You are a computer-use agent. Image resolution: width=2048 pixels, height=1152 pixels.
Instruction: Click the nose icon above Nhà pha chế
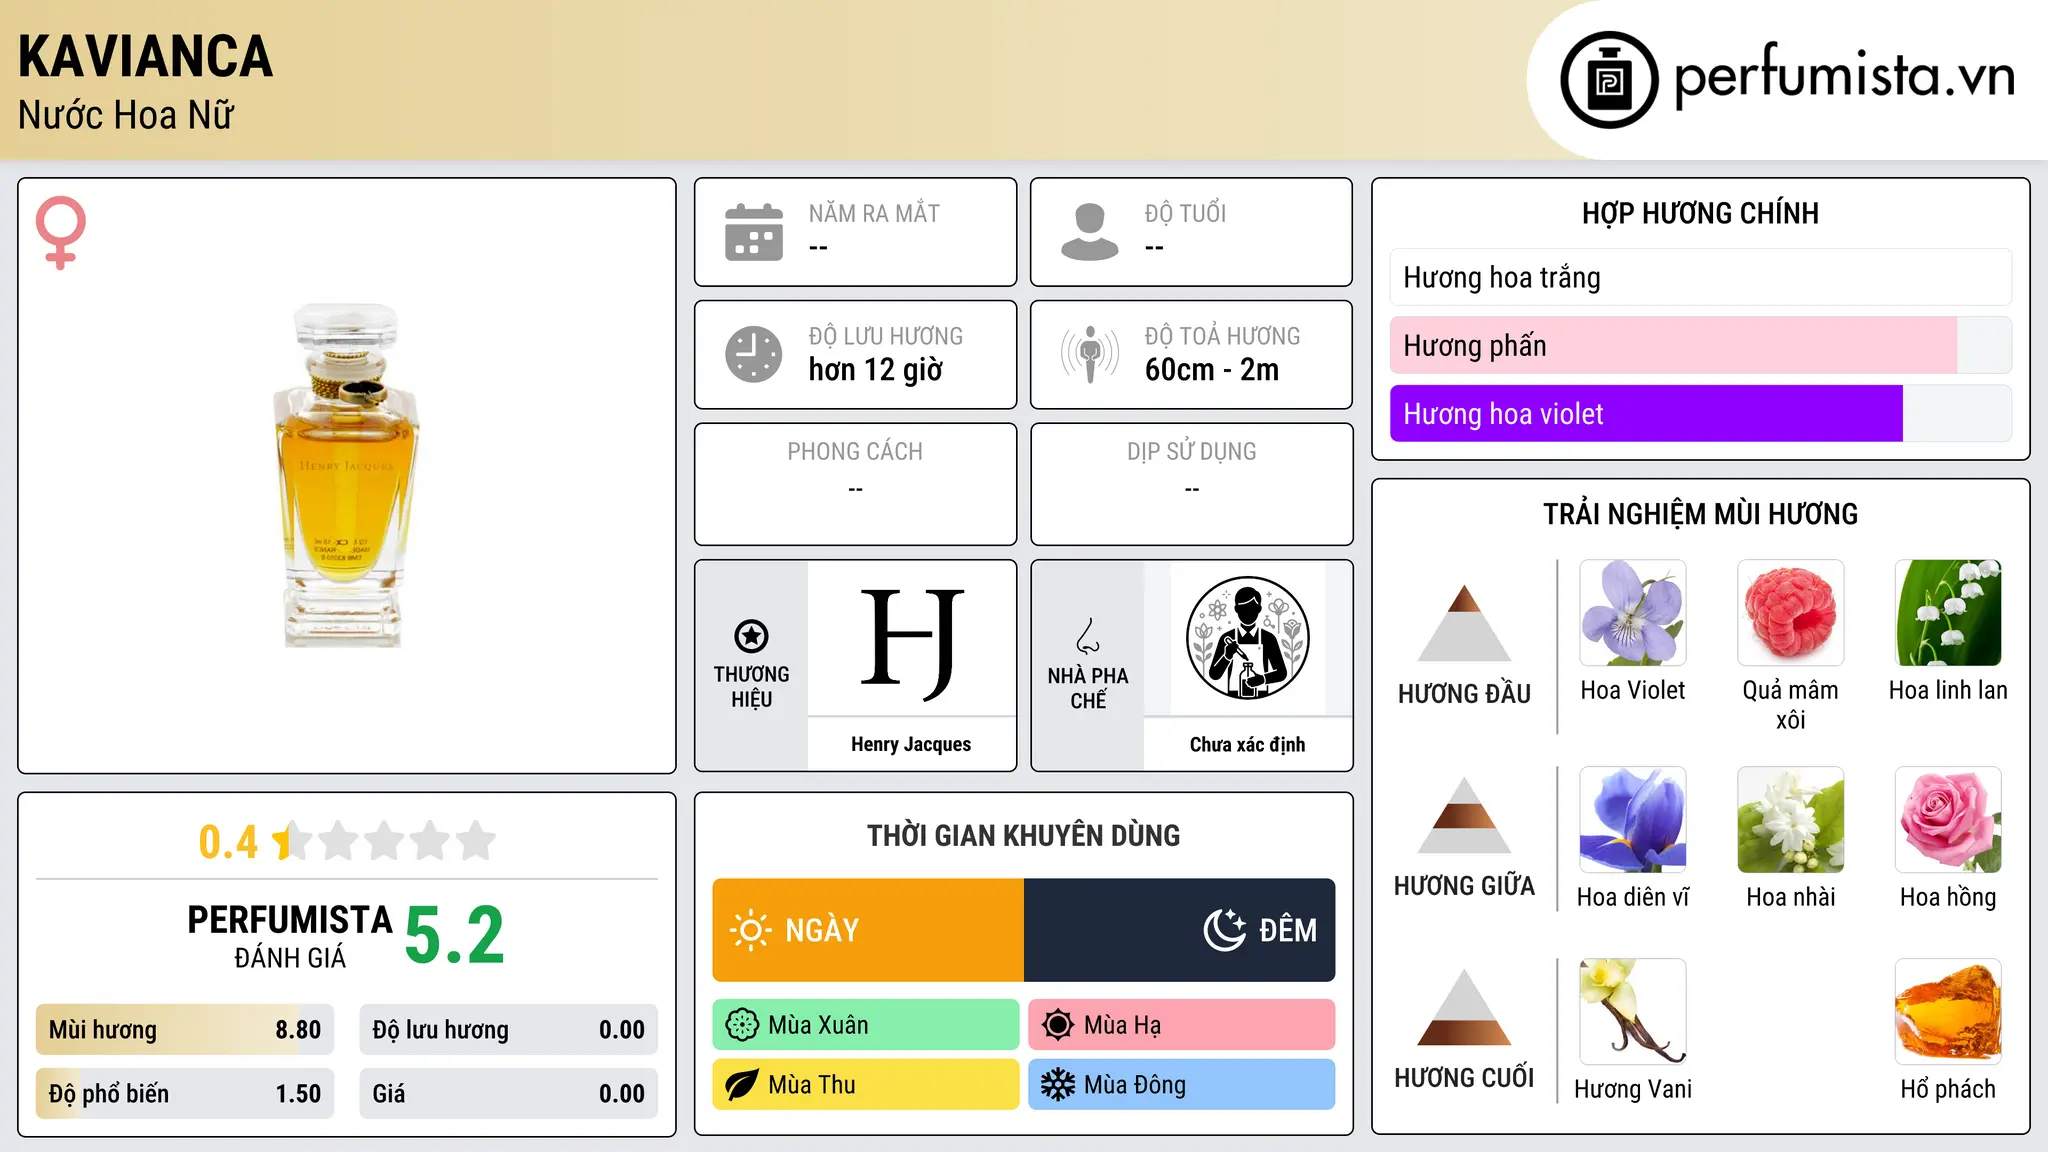tap(1088, 635)
